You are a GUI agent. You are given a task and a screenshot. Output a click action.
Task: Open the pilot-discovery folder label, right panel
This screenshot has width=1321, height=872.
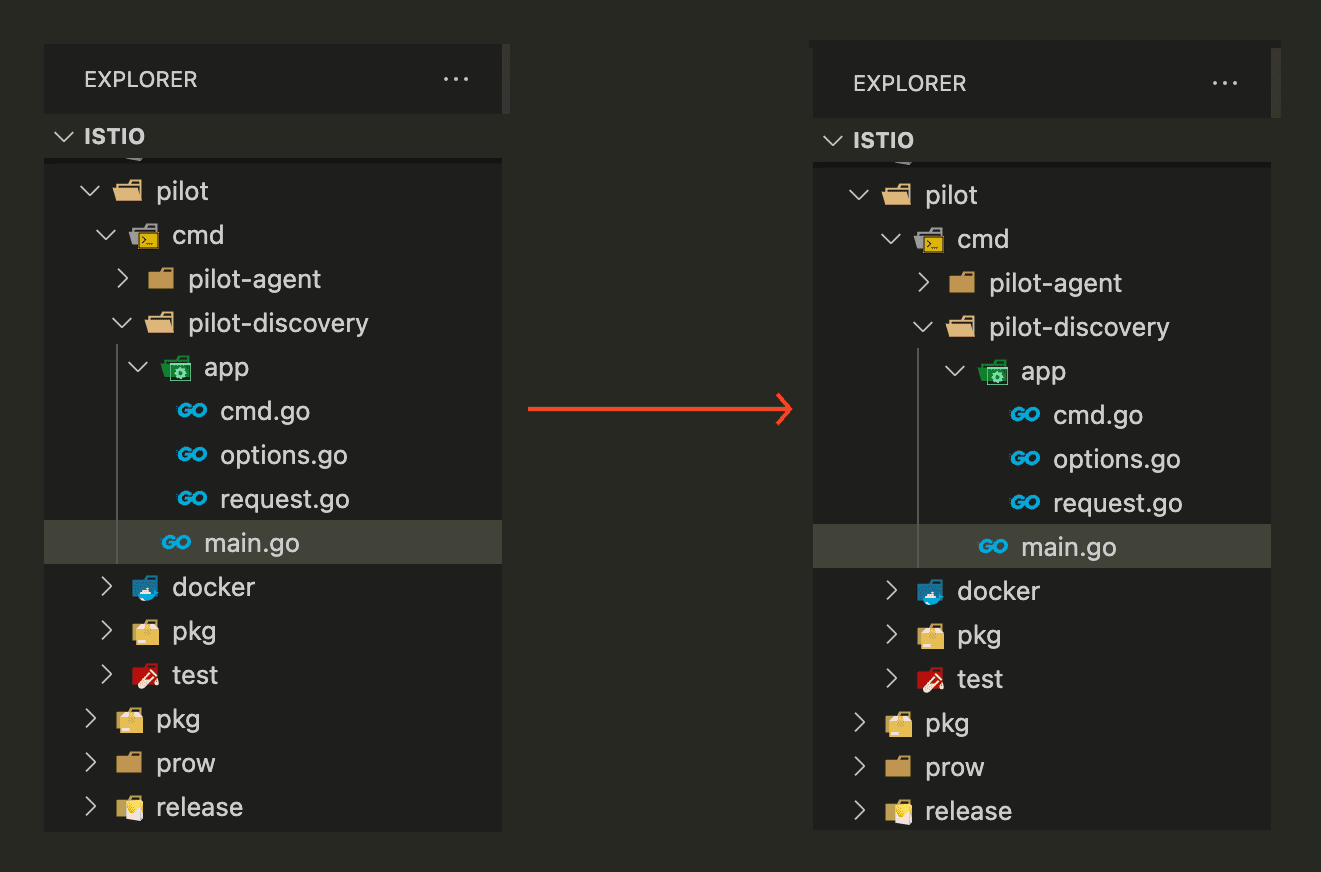[x=1079, y=327]
